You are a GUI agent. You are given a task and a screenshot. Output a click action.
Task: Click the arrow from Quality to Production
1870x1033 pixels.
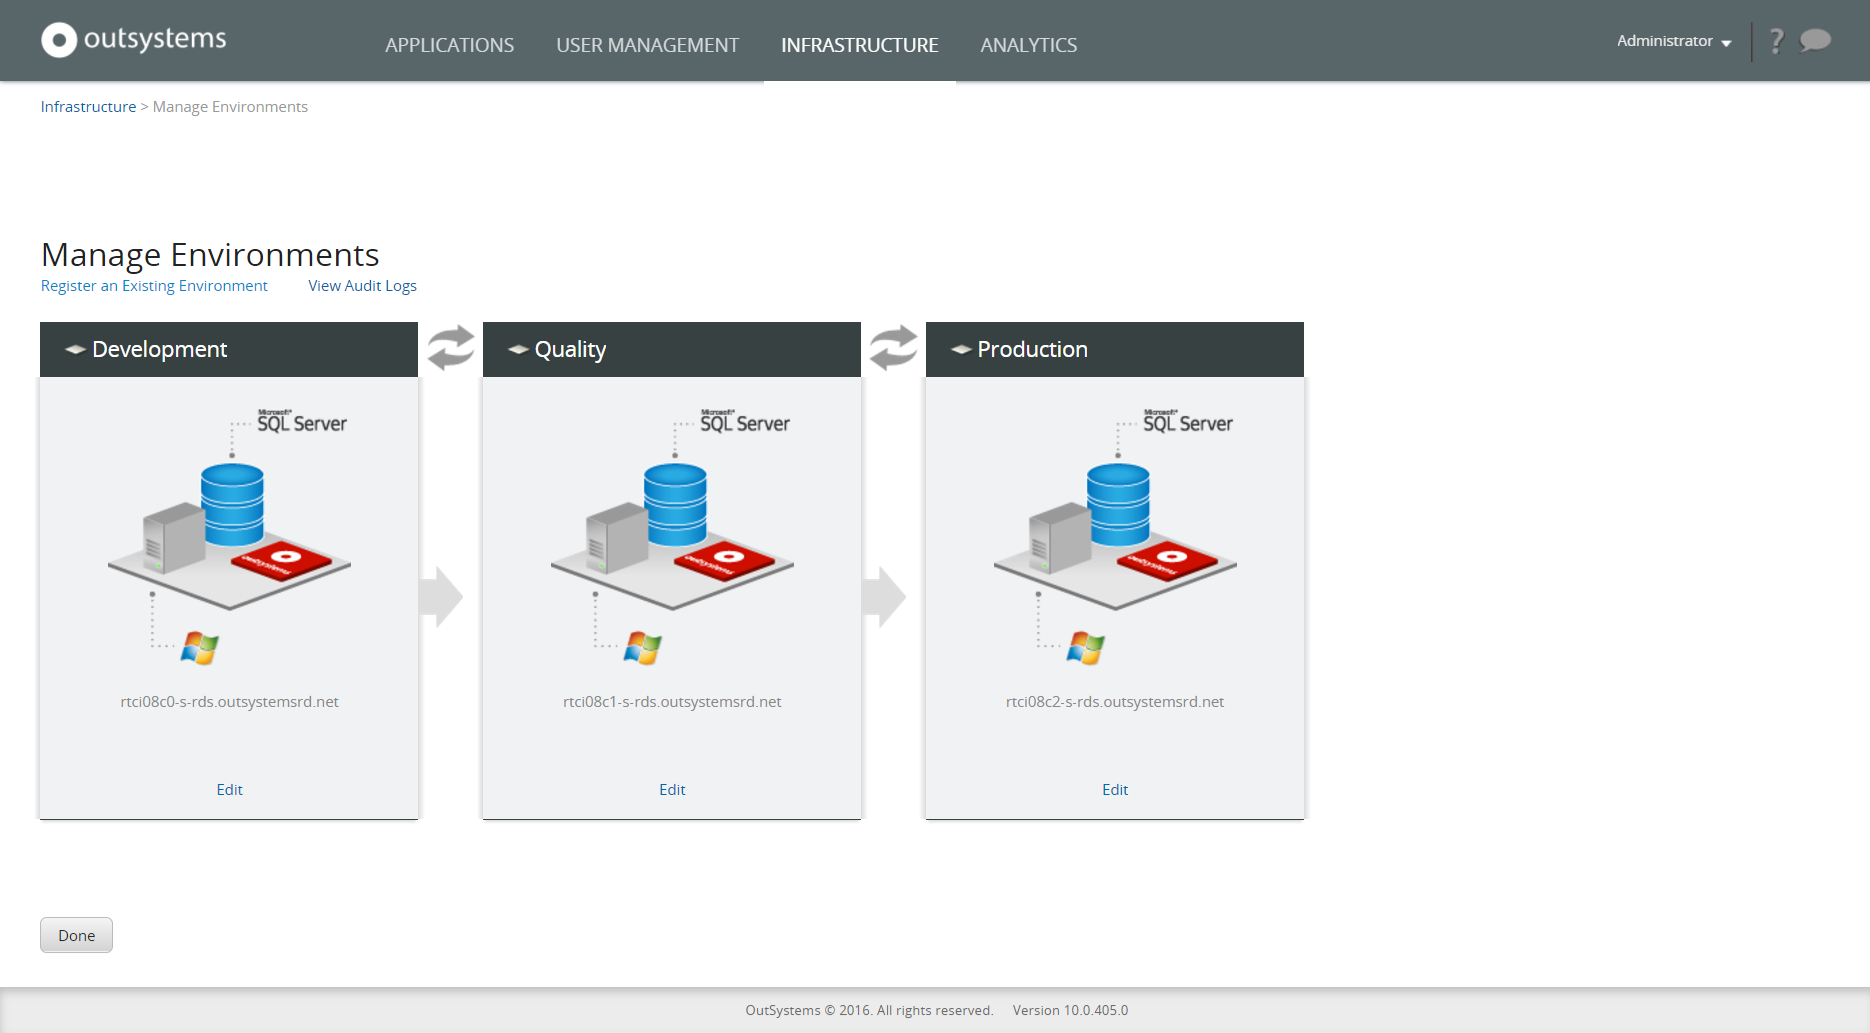point(884,597)
